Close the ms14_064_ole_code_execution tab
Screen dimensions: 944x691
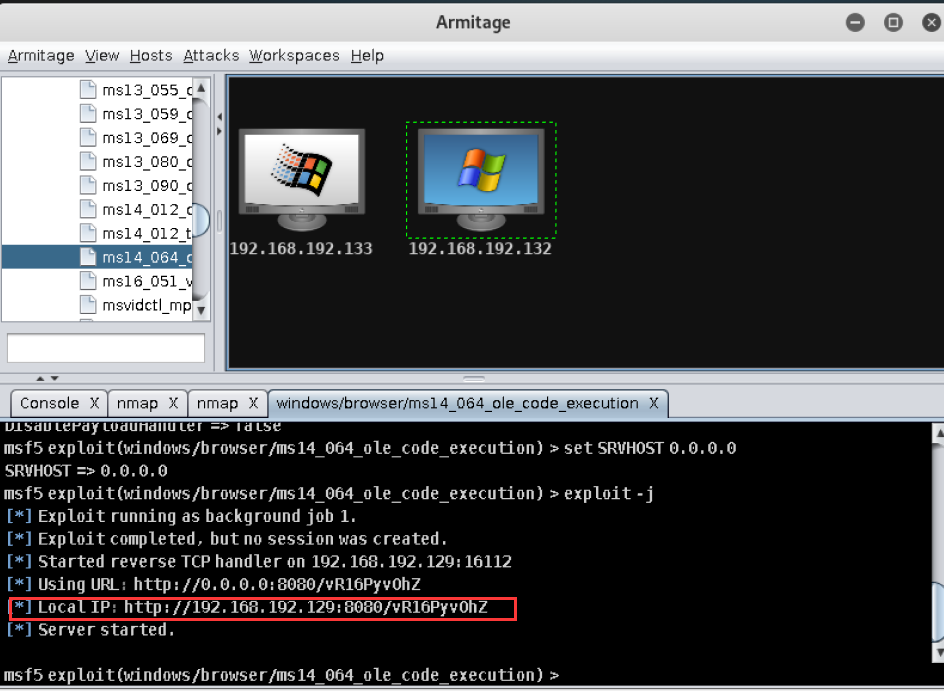654,403
